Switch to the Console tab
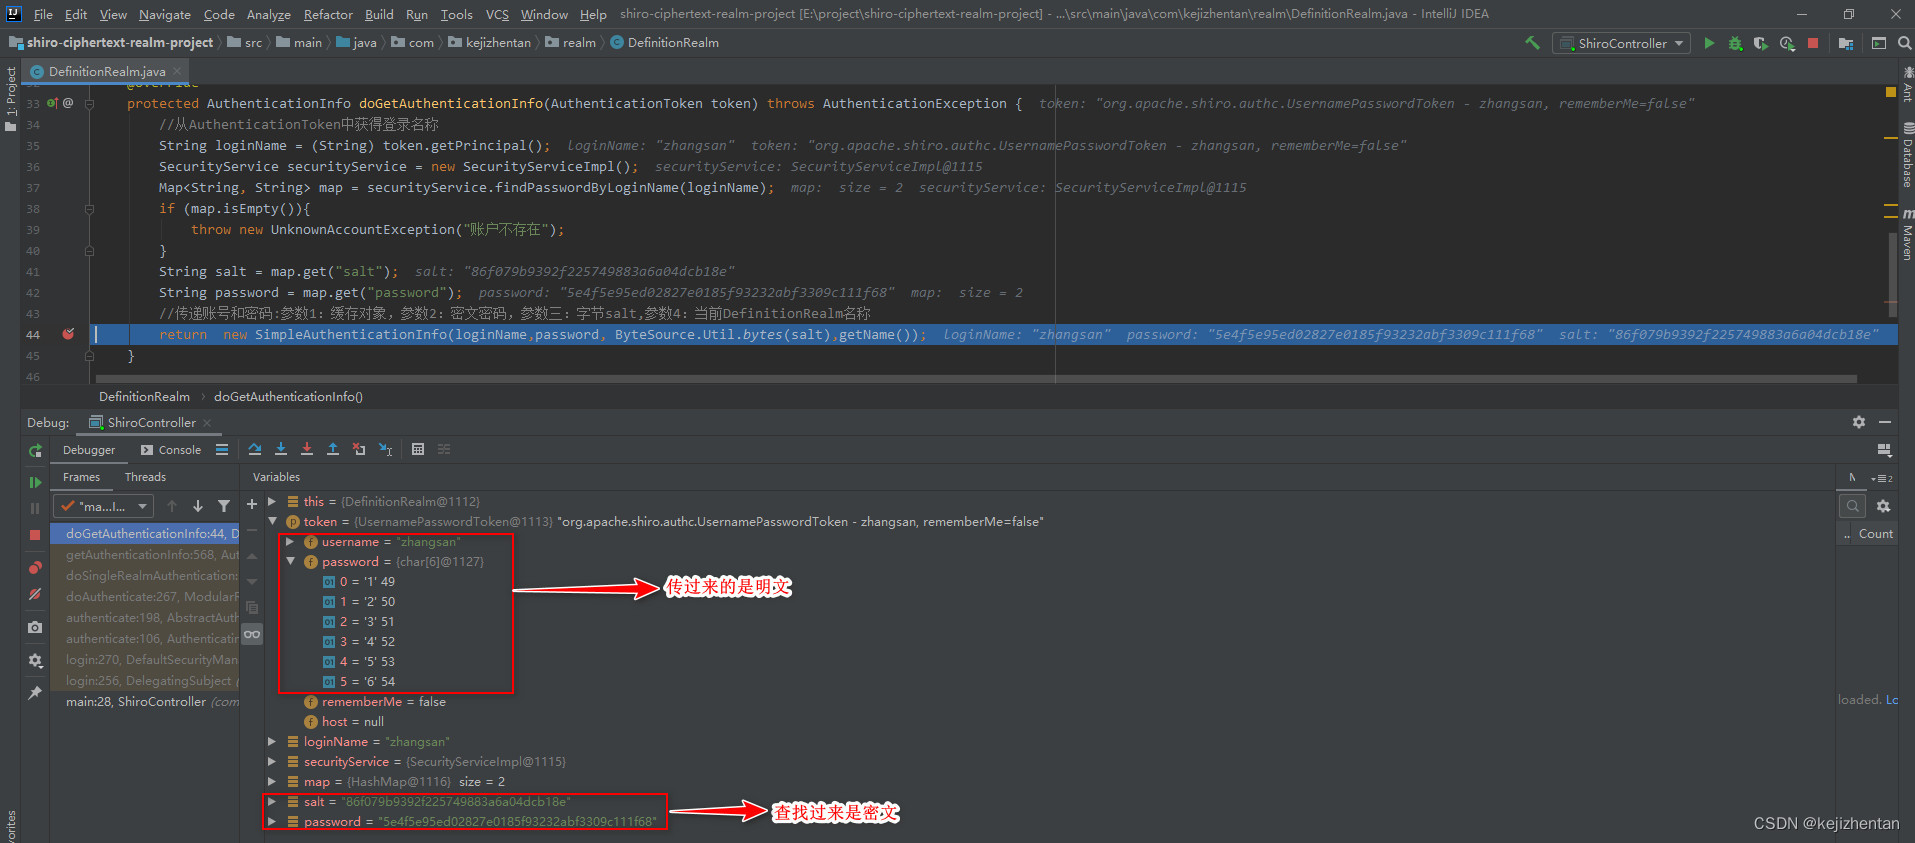 tap(171, 450)
